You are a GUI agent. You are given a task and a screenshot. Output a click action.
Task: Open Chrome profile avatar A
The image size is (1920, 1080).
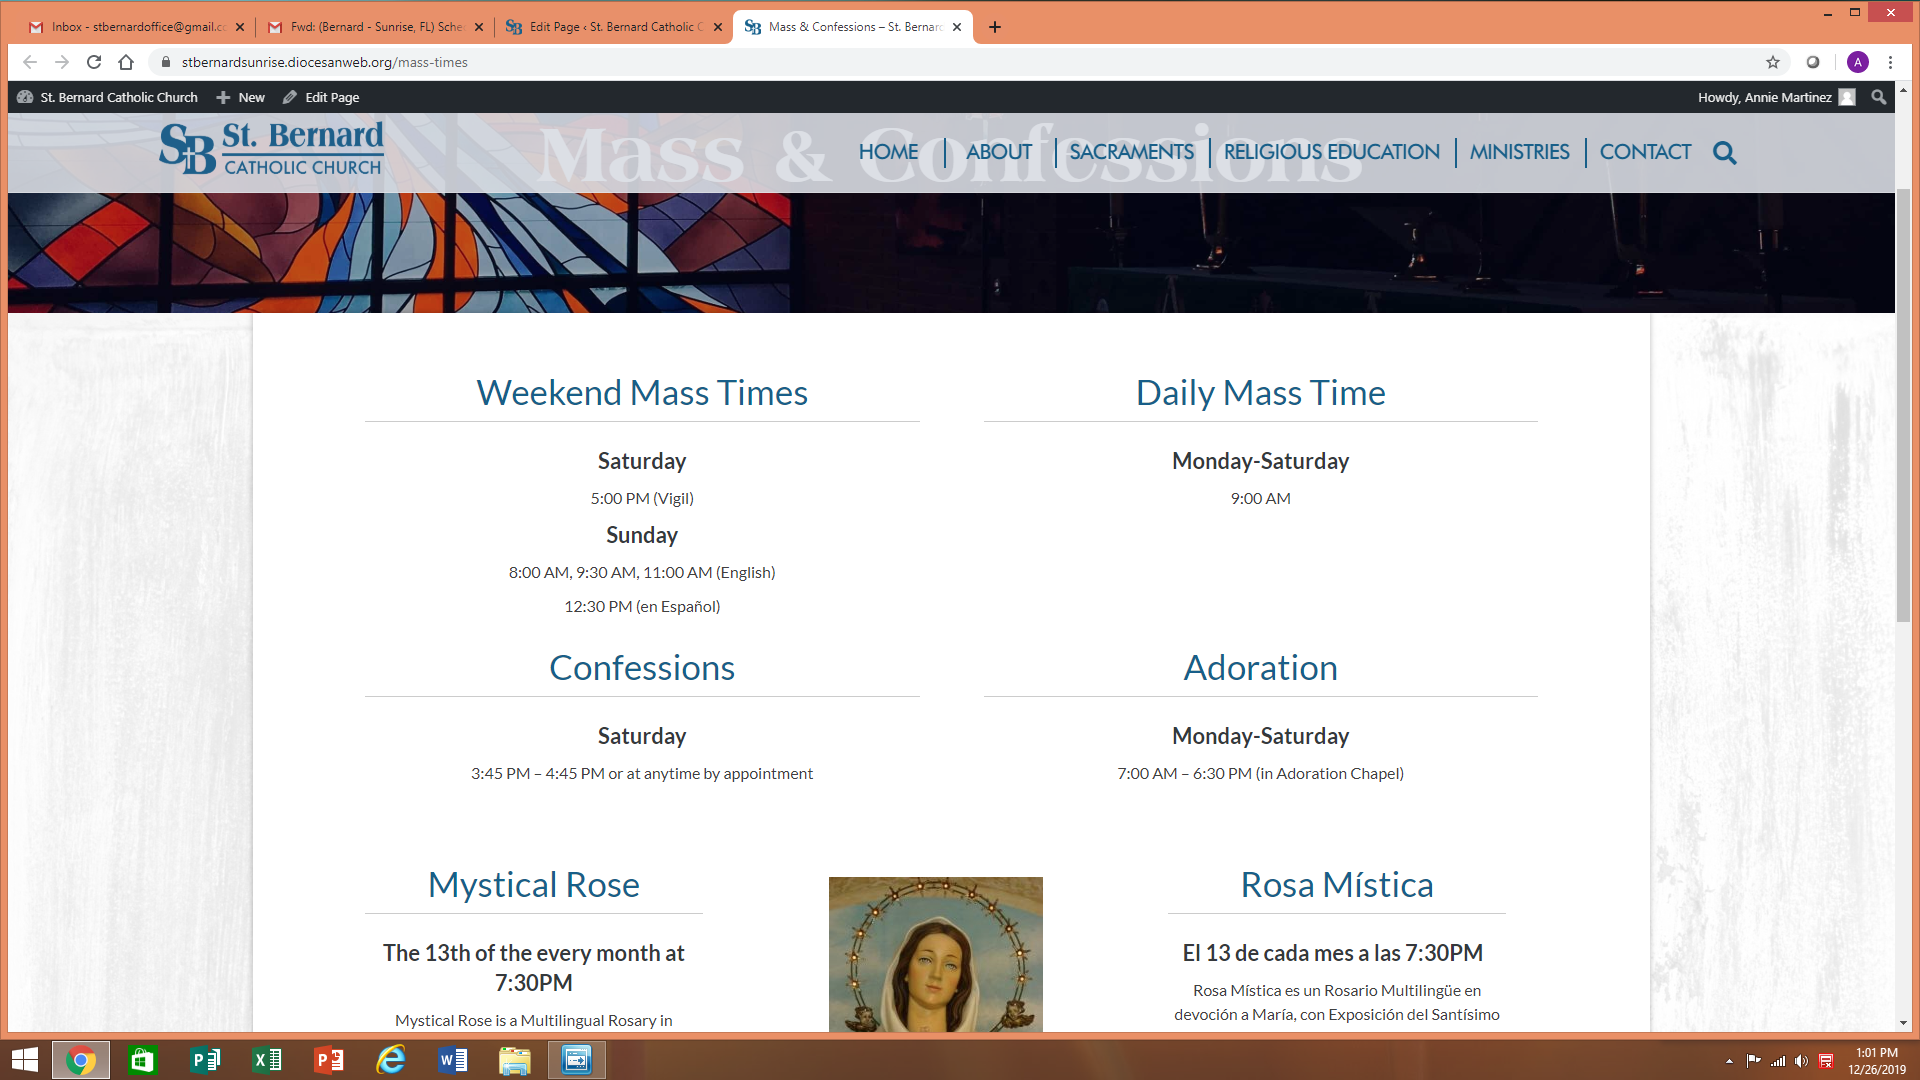(x=1857, y=62)
